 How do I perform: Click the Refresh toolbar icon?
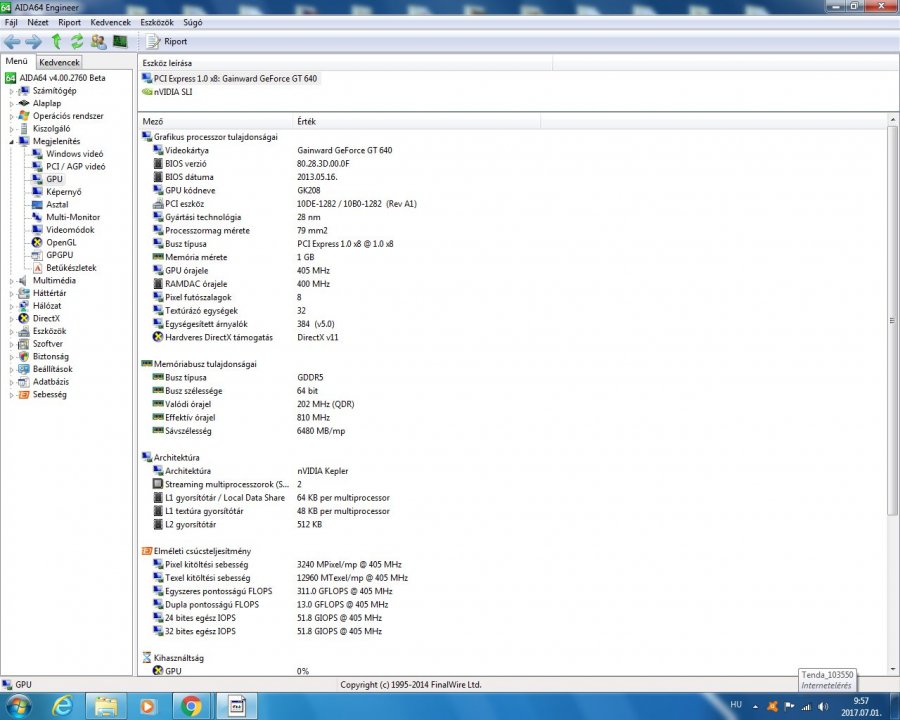pos(77,41)
